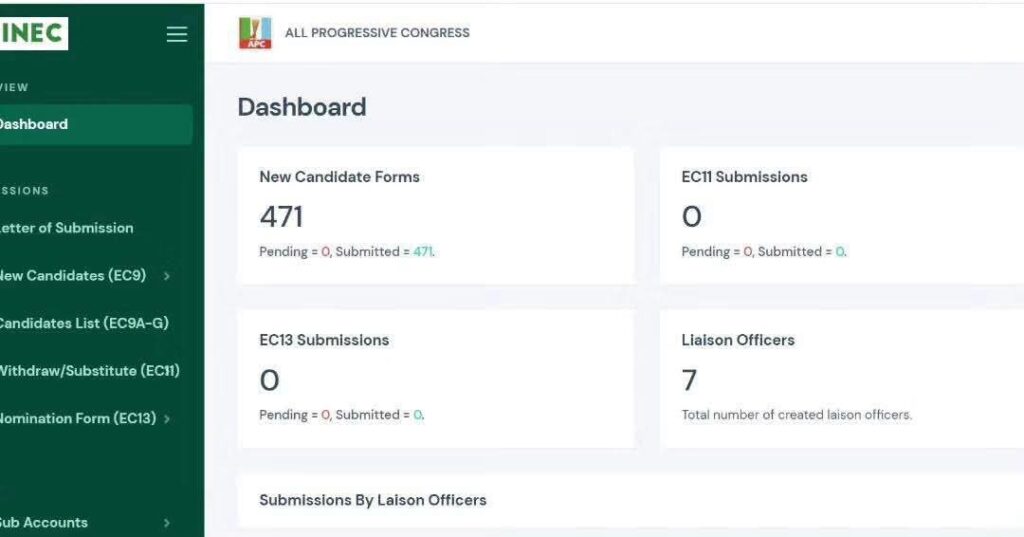Expand the Sub Accounts chevron
The width and height of the screenshot is (1024, 537).
click(167, 523)
